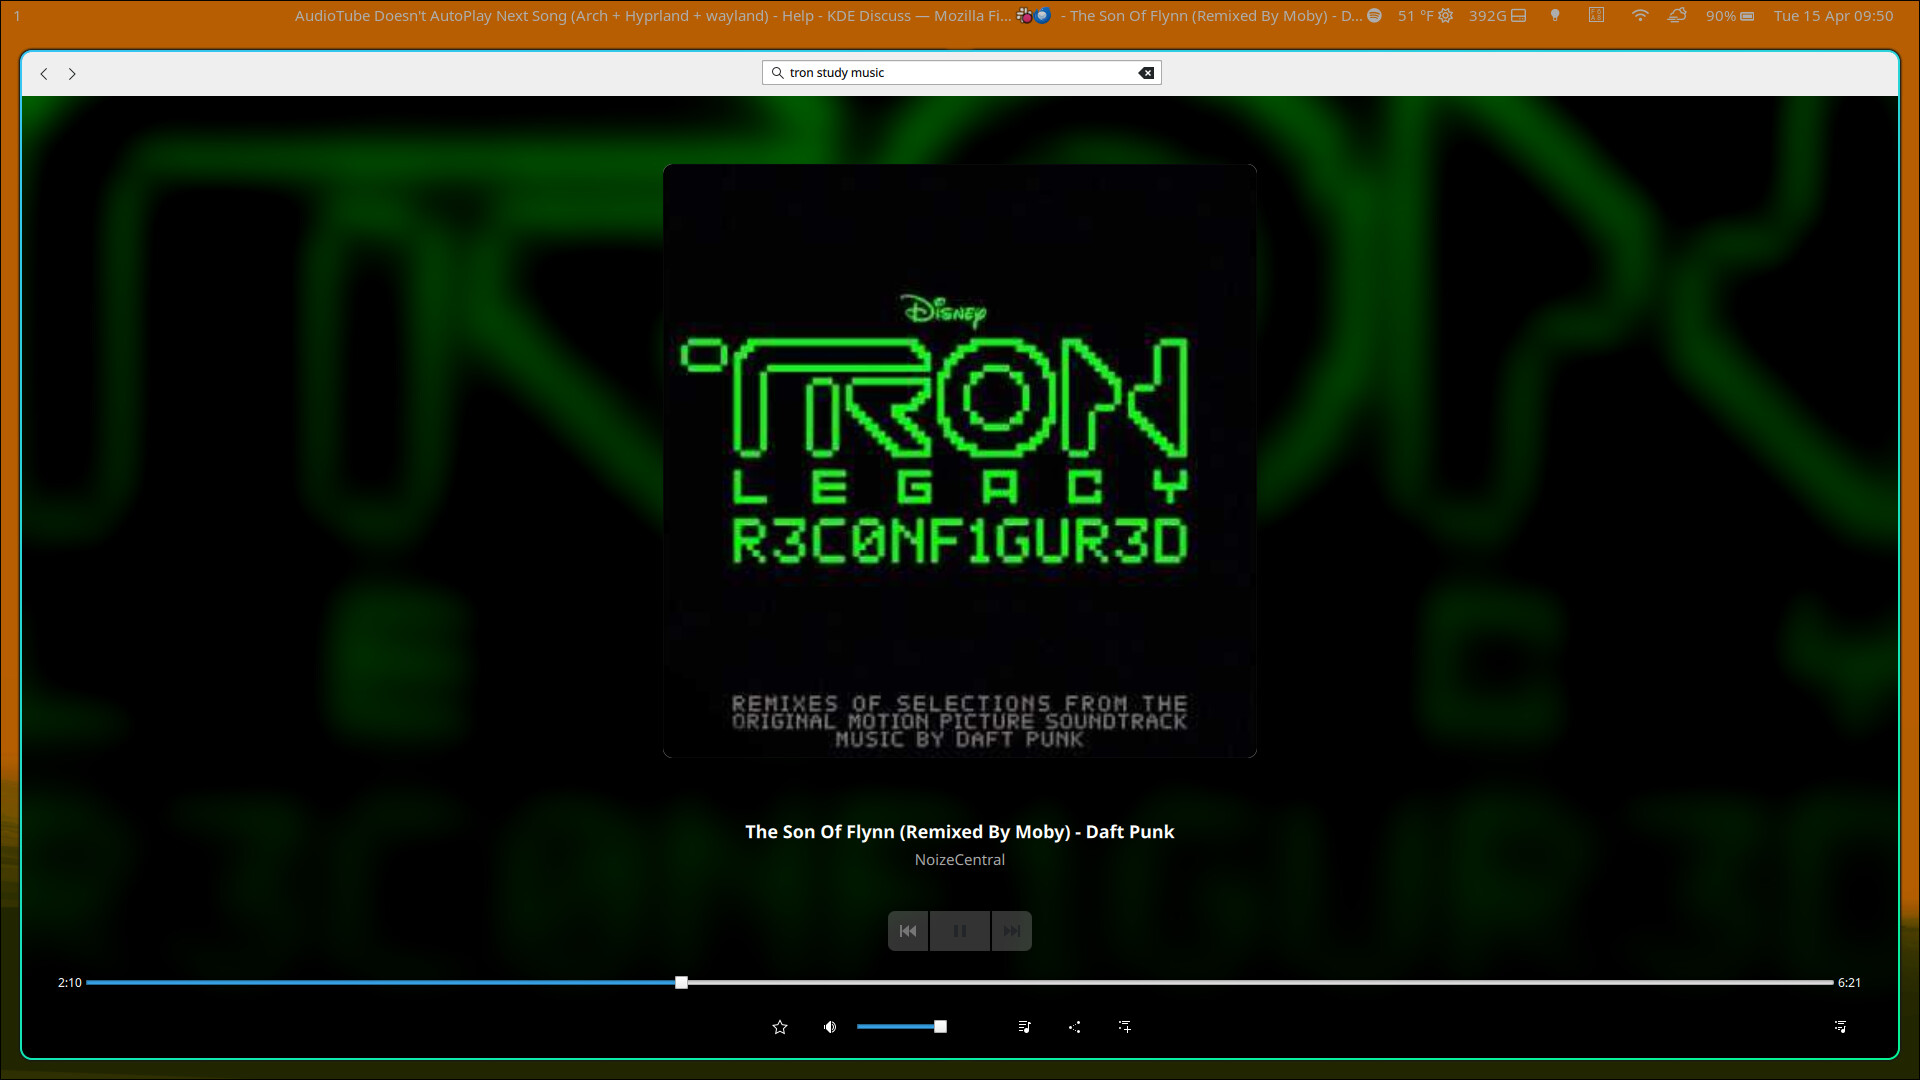
Task: Click the 90% battery indicator
Action: coord(1730,16)
